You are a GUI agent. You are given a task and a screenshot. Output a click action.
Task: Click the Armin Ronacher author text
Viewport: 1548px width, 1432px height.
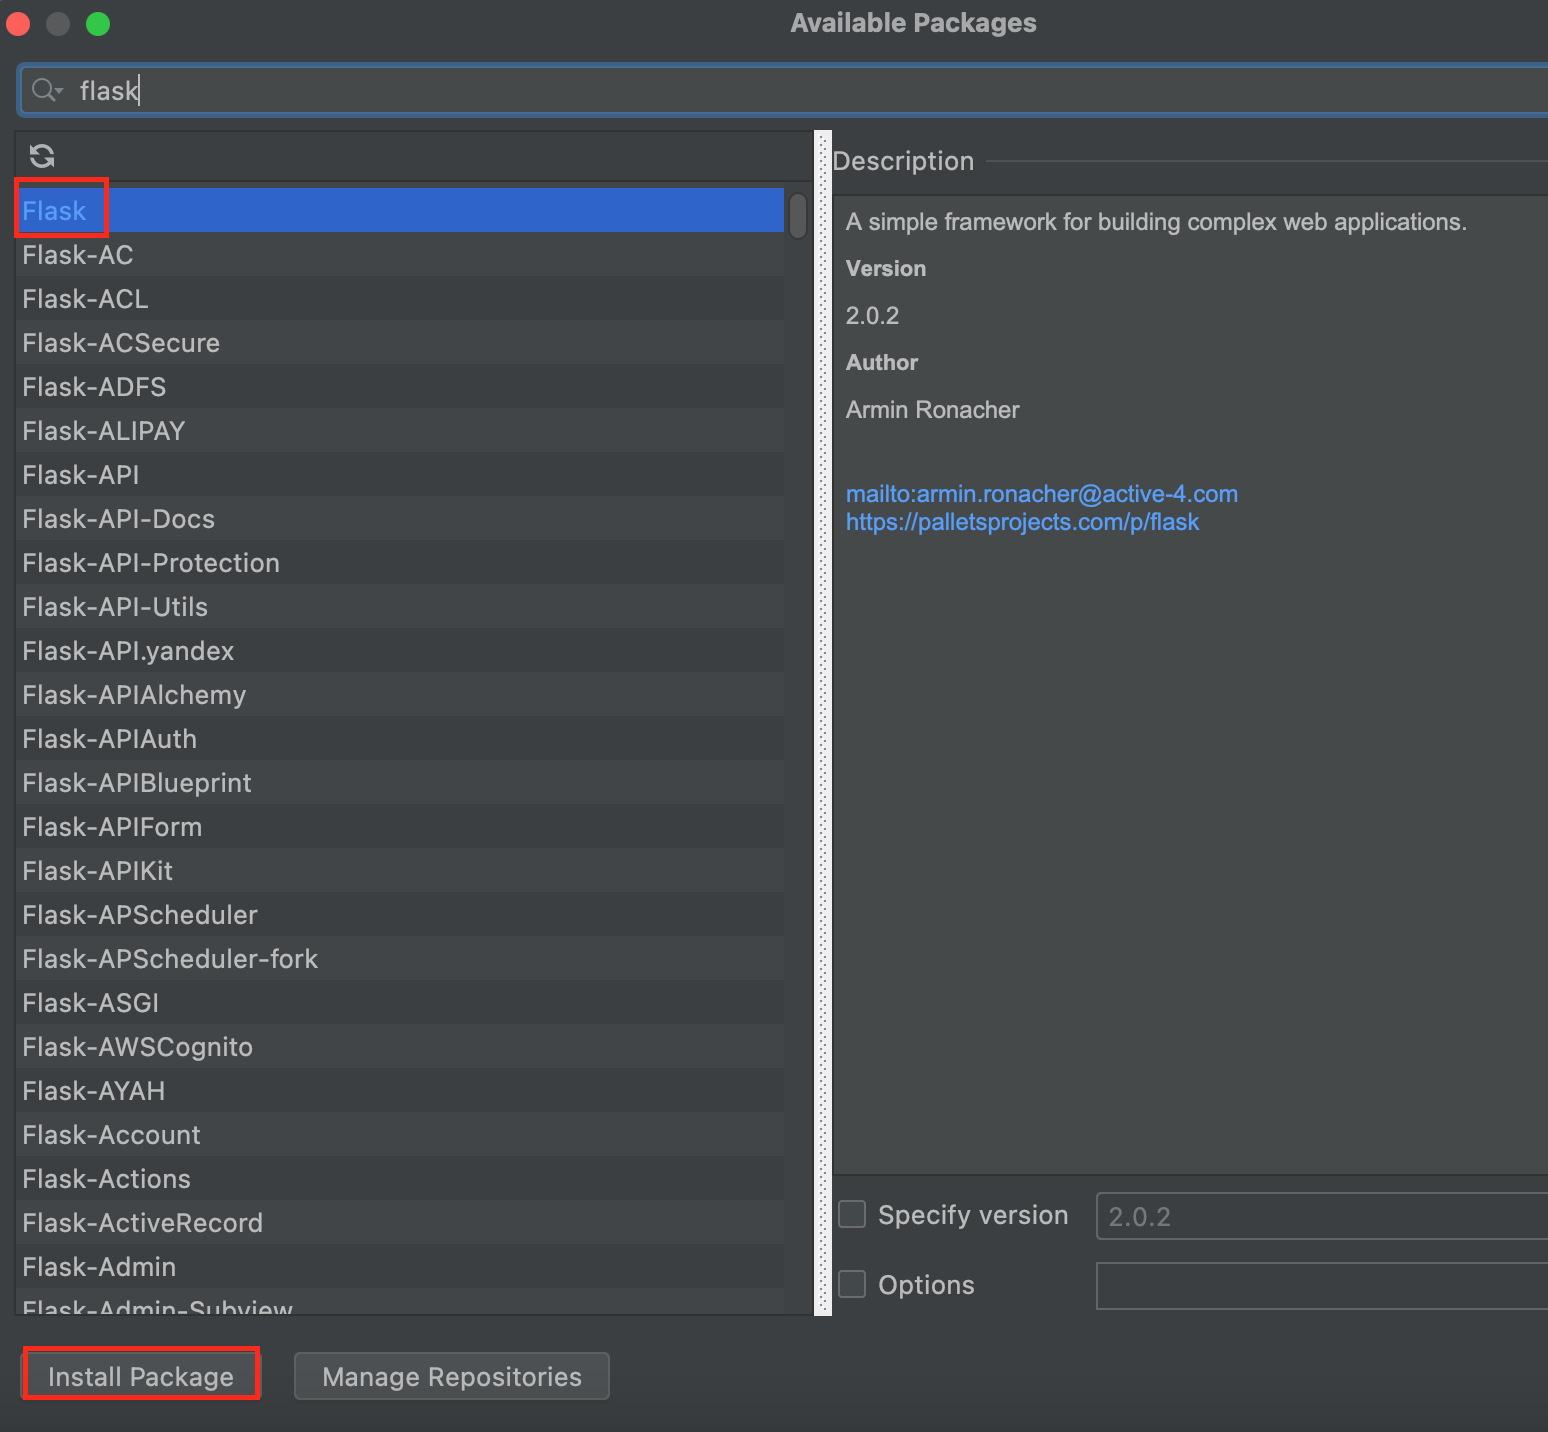[932, 410]
